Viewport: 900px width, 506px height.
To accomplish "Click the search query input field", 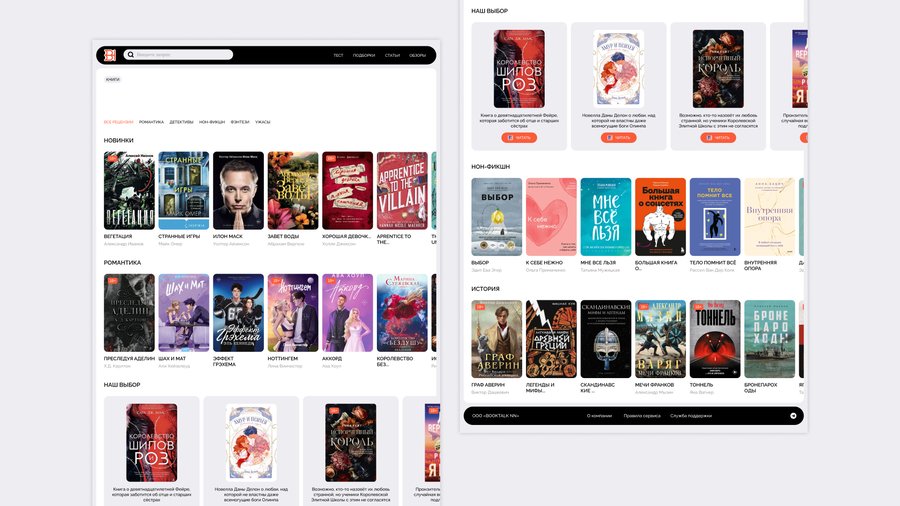I will (179, 55).
